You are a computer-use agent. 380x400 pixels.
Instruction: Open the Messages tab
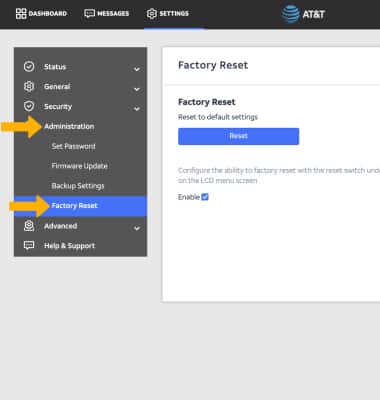point(107,13)
